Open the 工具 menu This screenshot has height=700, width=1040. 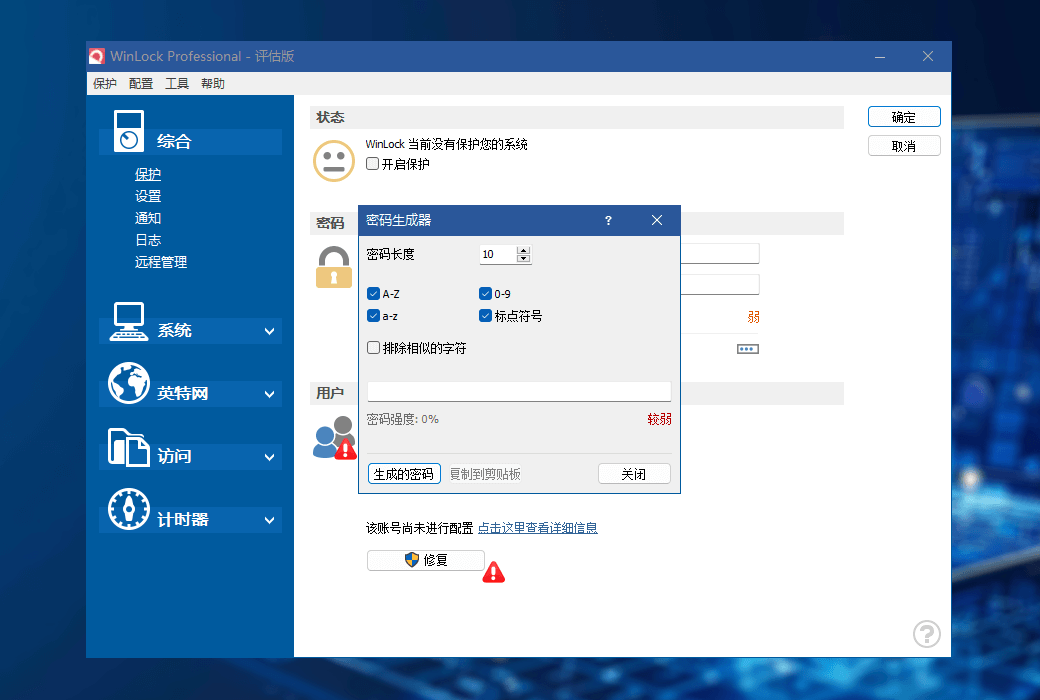tap(176, 84)
